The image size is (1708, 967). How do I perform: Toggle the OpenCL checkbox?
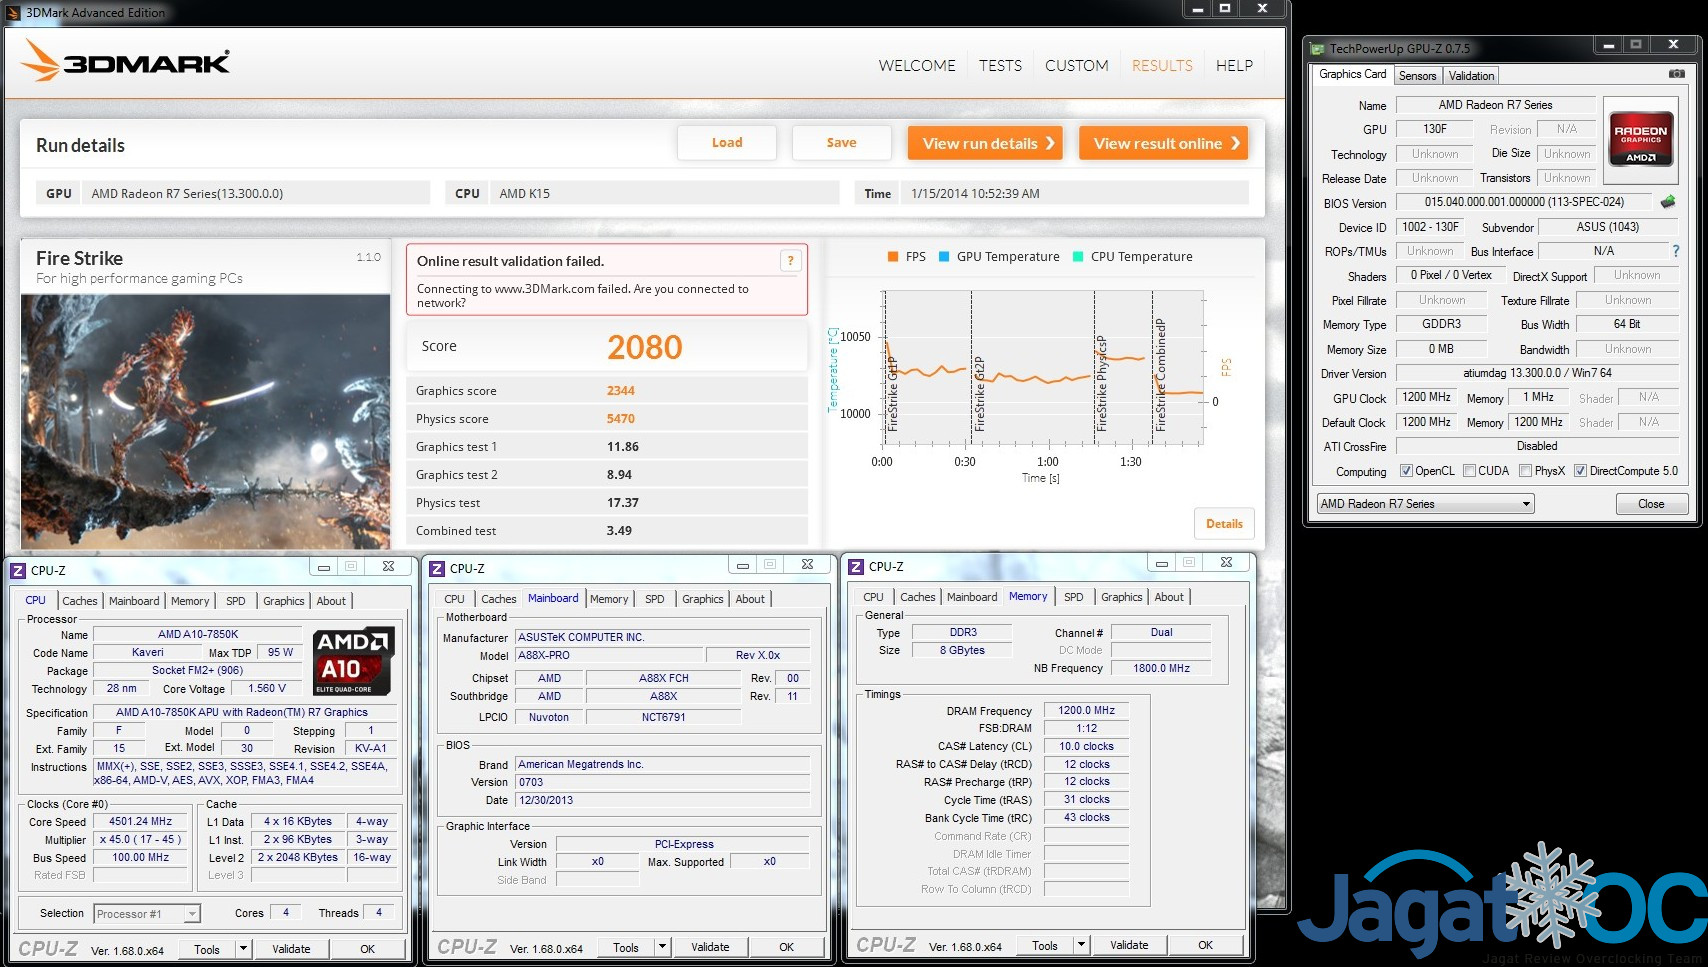point(1406,471)
